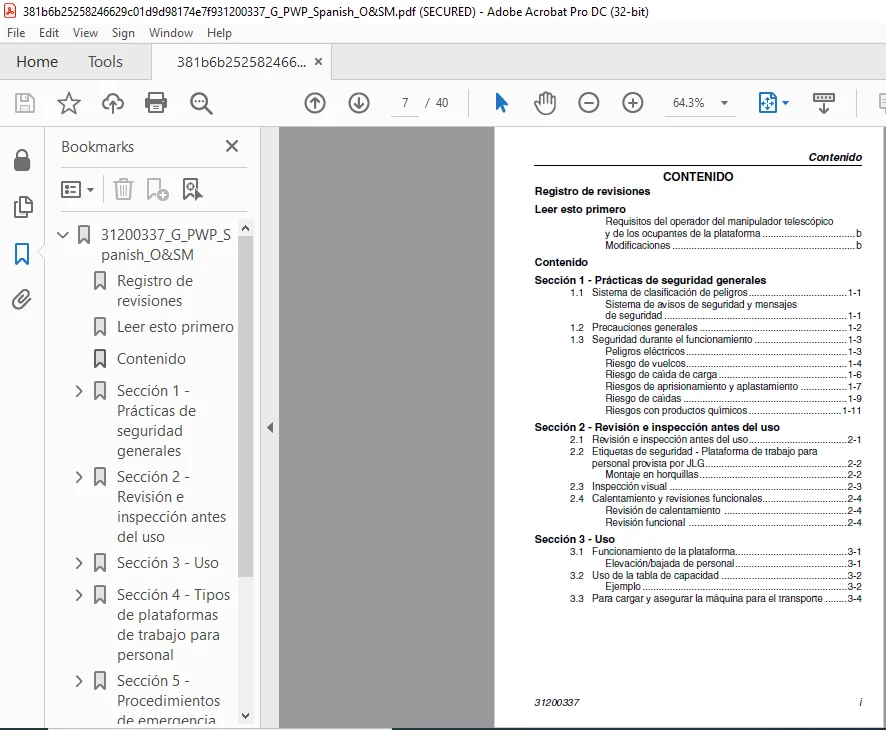The image size is (886, 730).
Task: Click the page number field
Action: pos(405,103)
